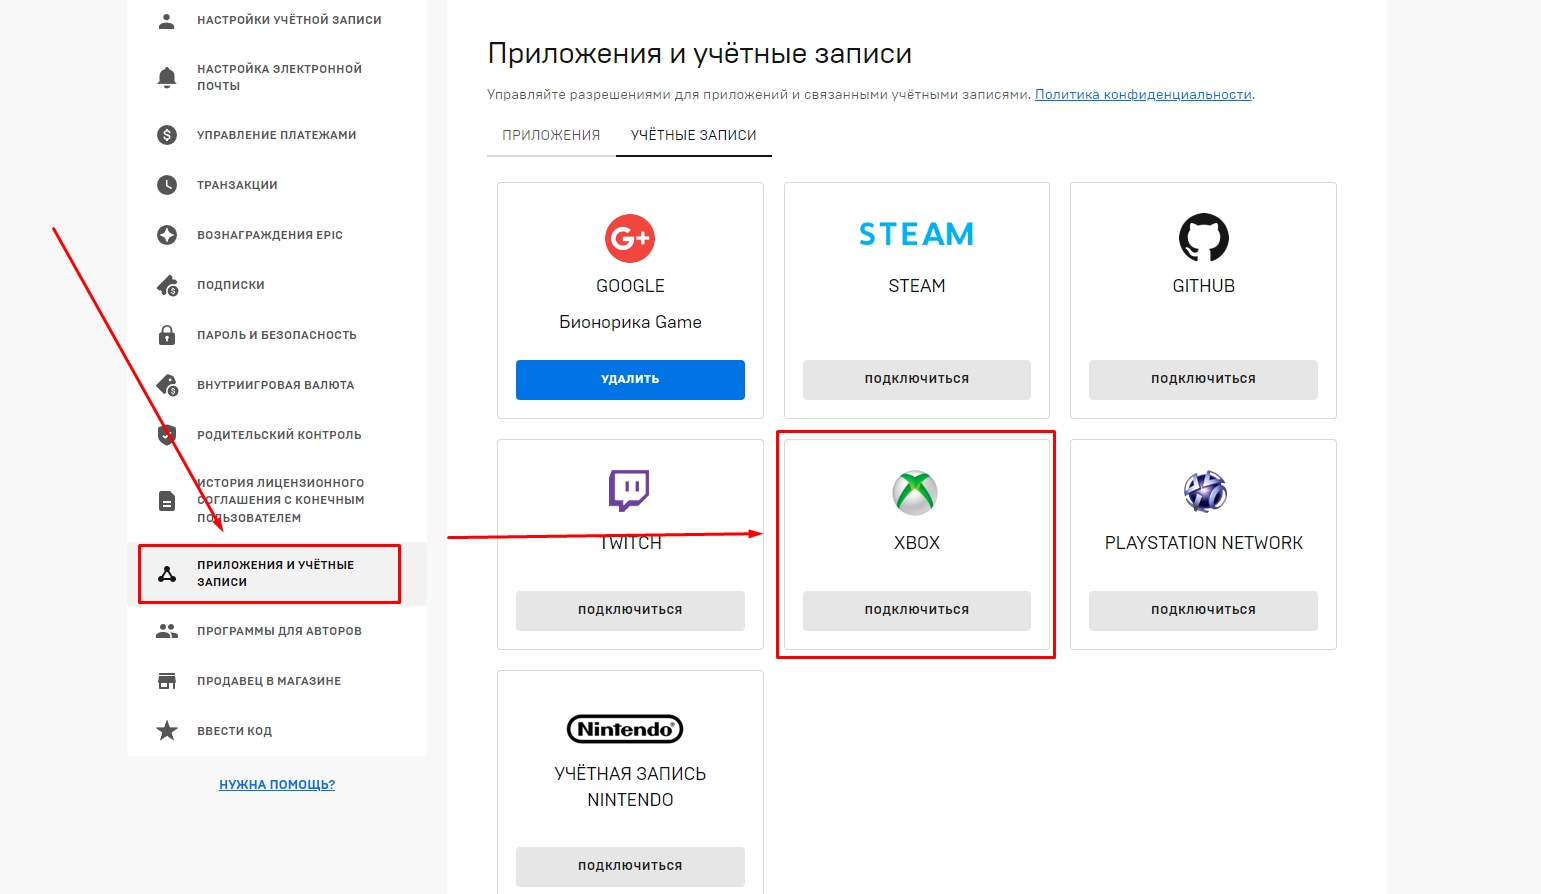
Task: Open Политика конфиденциальности link
Action: [x=1143, y=95]
